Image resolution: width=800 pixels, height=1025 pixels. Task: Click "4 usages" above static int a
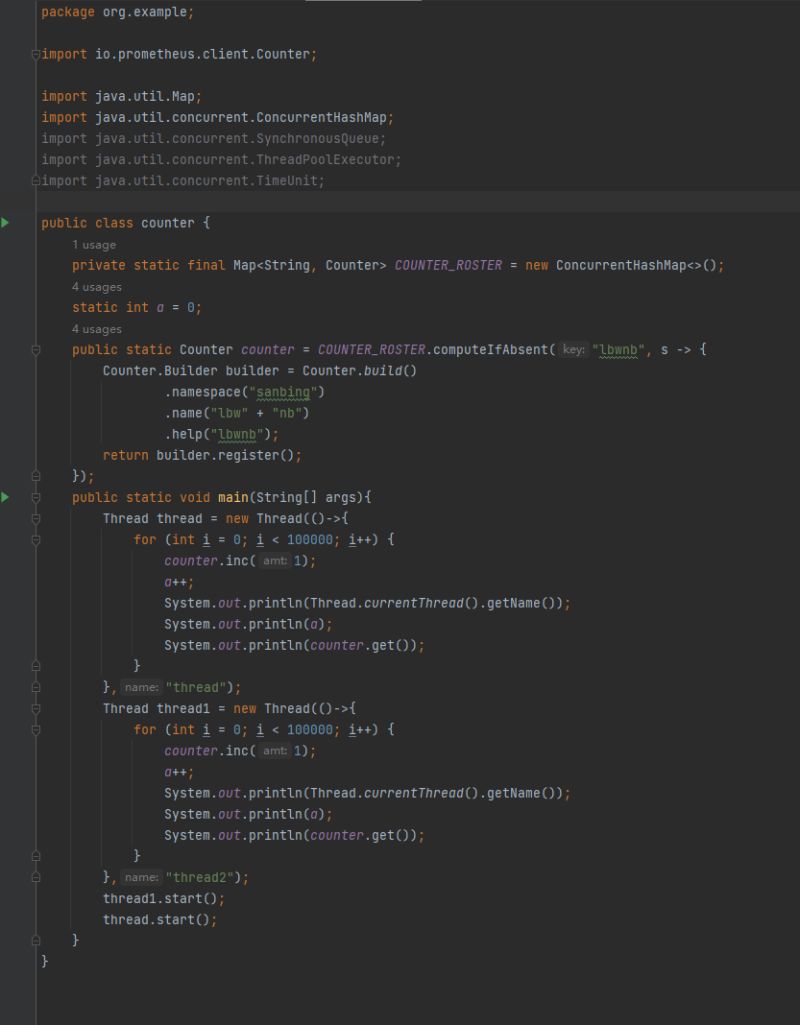[98, 286]
